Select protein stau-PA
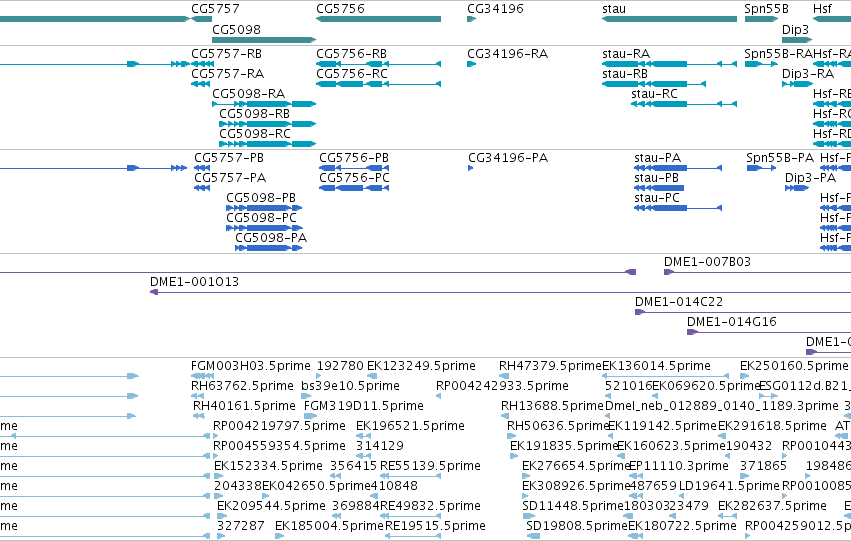The width and height of the screenshot is (851, 541). coord(657,158)
